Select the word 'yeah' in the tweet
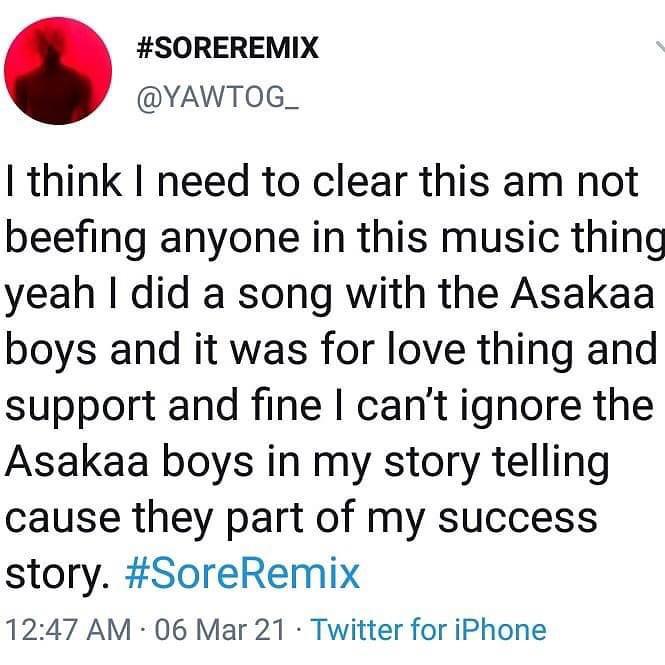This screenshot has width=665, height=665. [50, 296]
